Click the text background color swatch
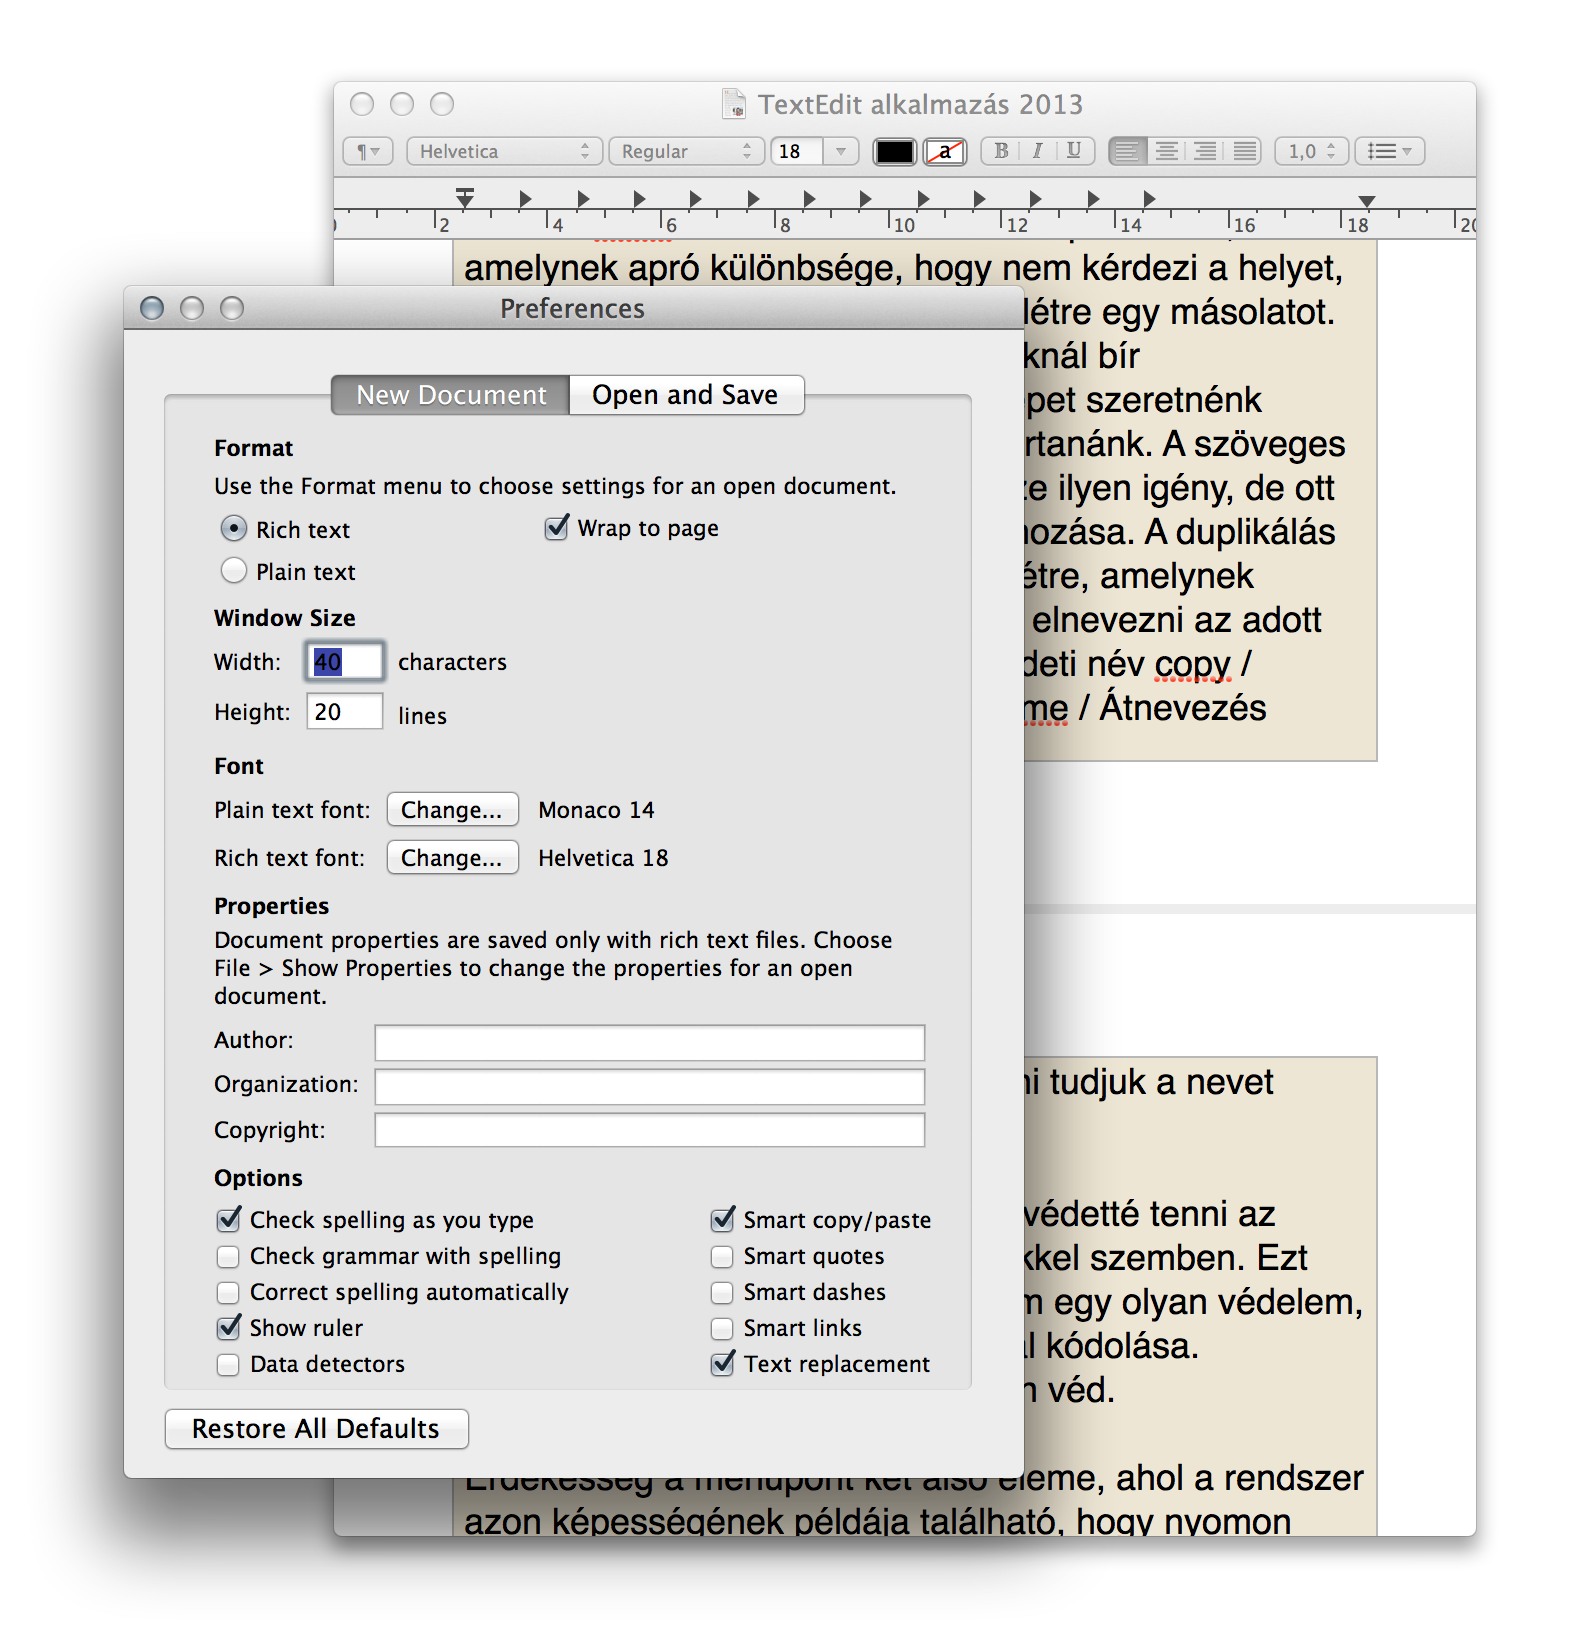The width and height of the screenshot is (1592, 1636). tap(945, 152)
